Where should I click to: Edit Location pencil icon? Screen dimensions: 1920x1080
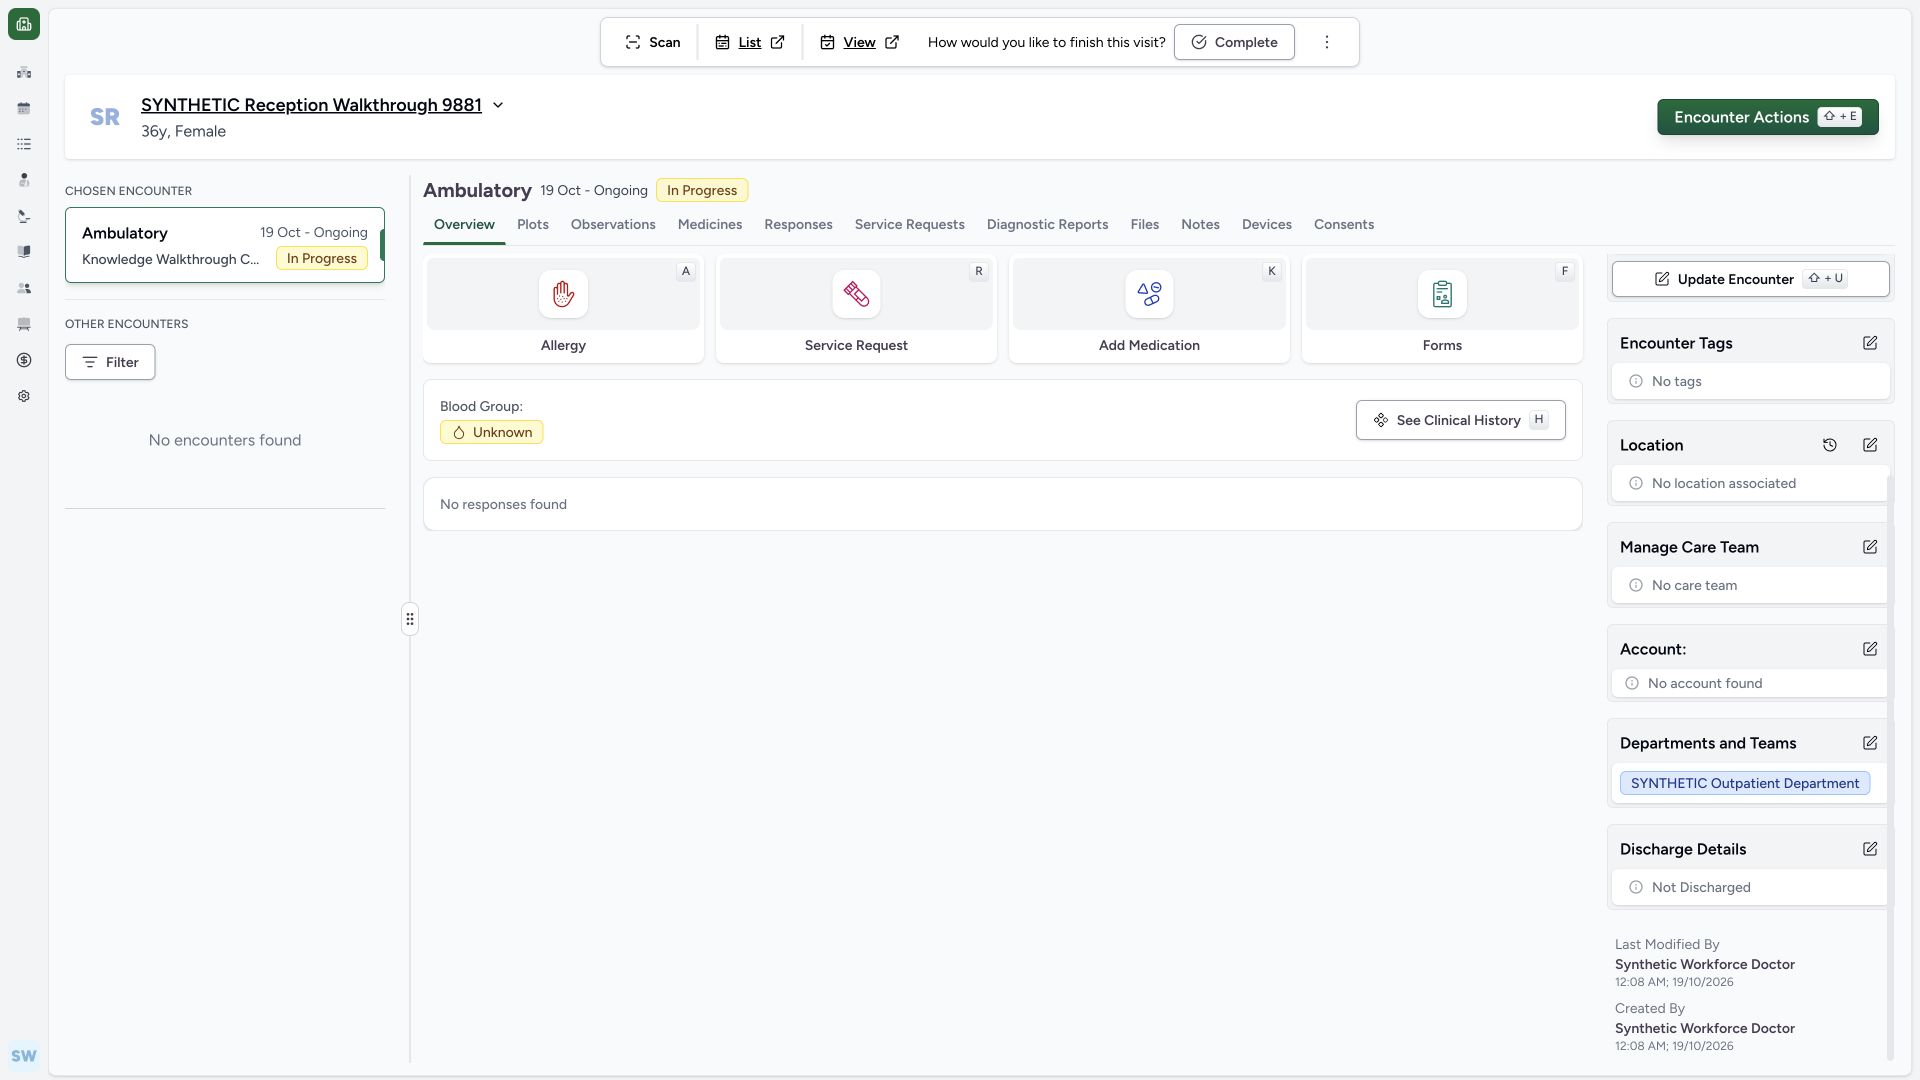[1870, 445]
